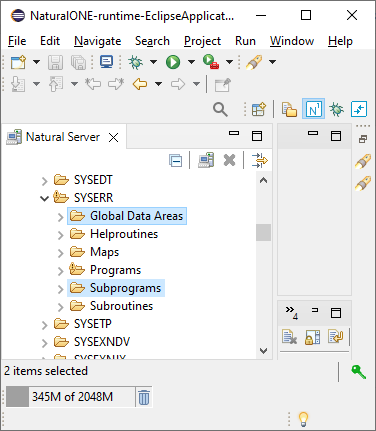Screen dimensions: 376x431
Task: Collapse the SYSERR library node
Action: [x=44, y=199]
